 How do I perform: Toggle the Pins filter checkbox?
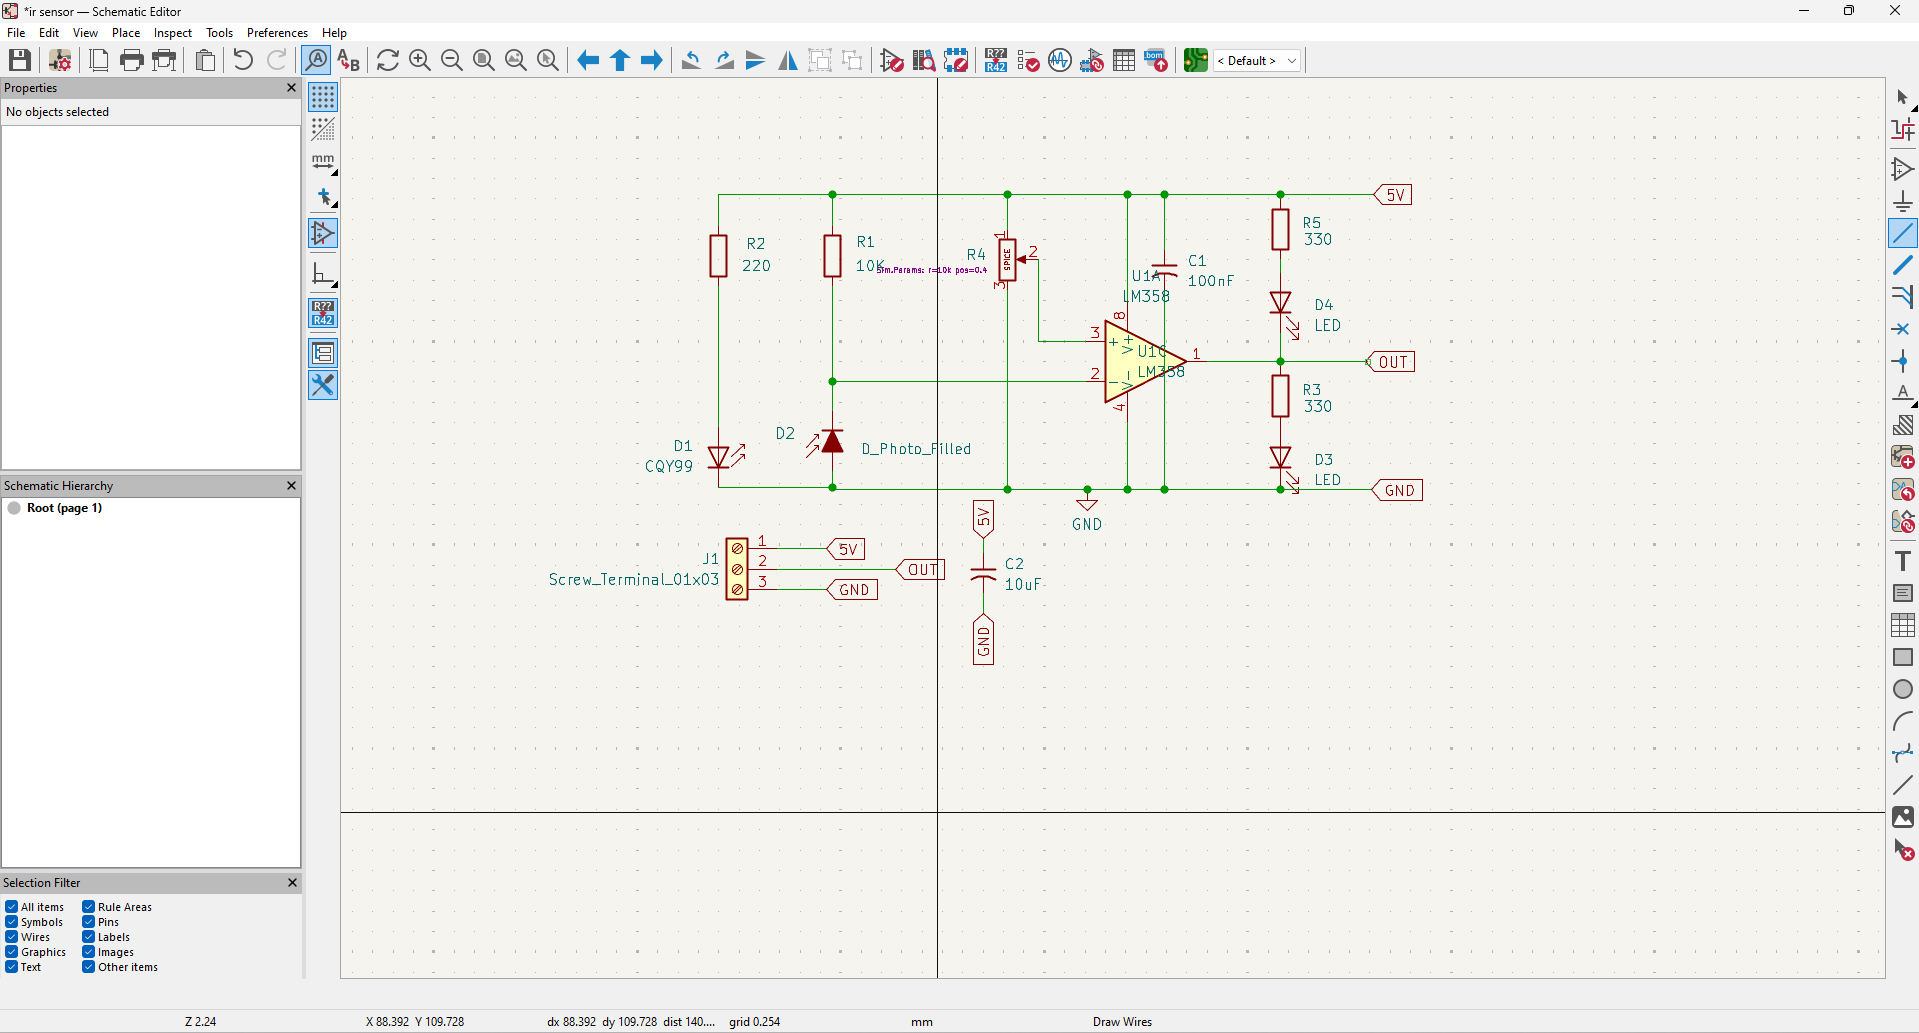coord(88,922)
